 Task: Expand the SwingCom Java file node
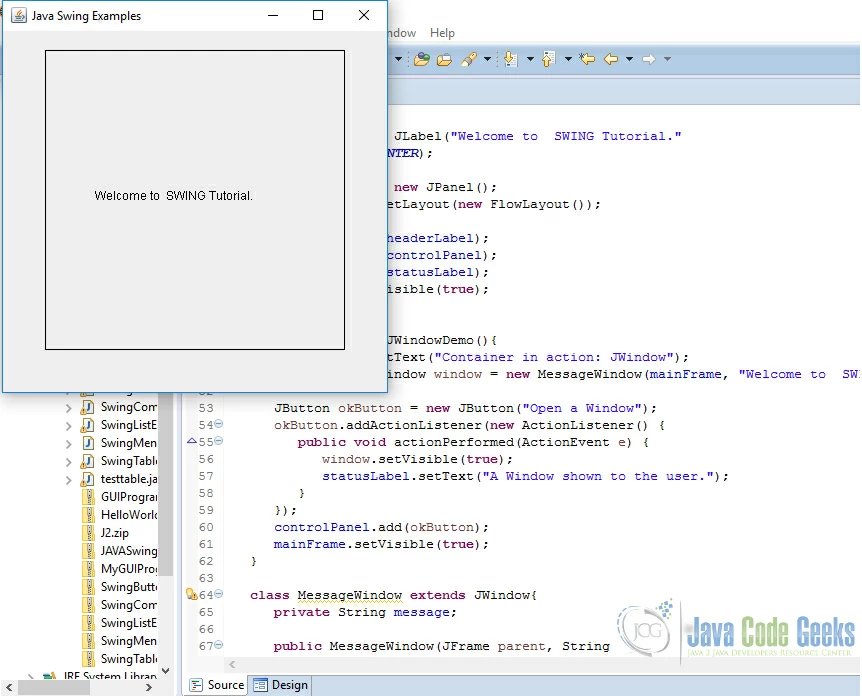point(68,408)
